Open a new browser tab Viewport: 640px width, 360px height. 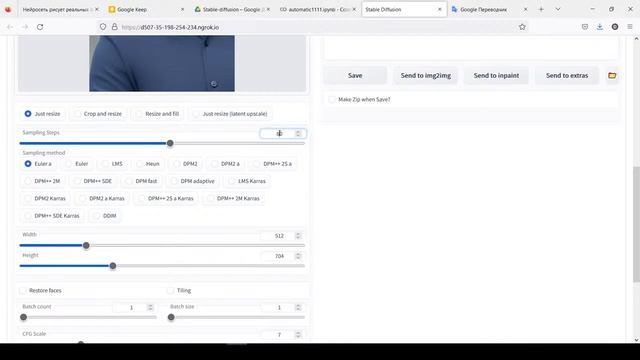(x=541, y=9)
